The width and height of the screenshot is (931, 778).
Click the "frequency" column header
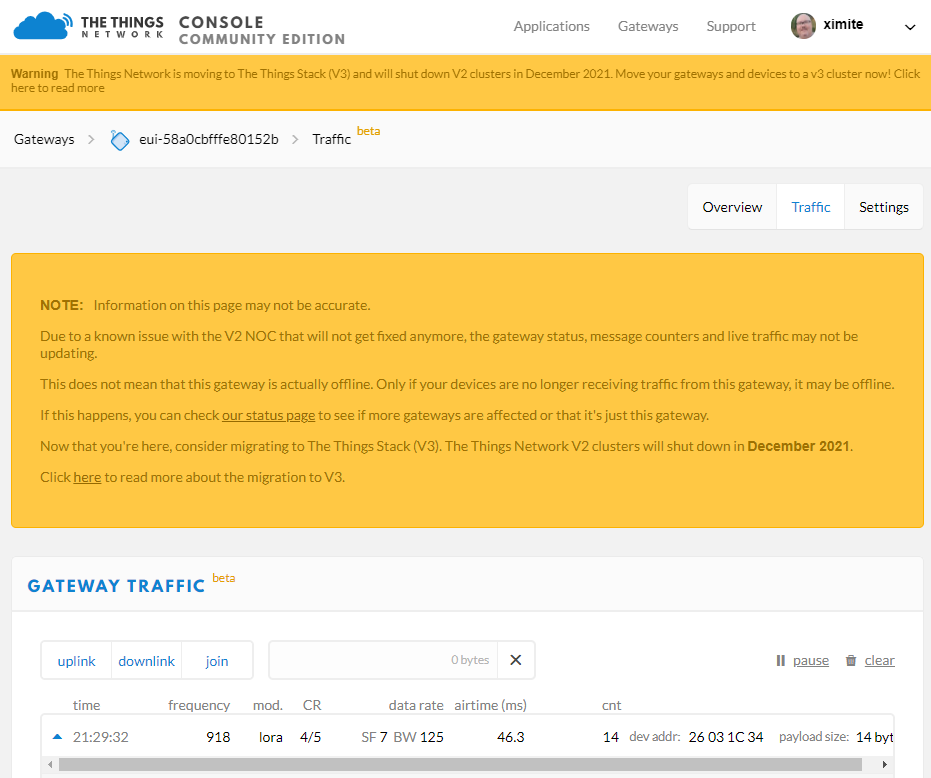click(x=199, y=706)
